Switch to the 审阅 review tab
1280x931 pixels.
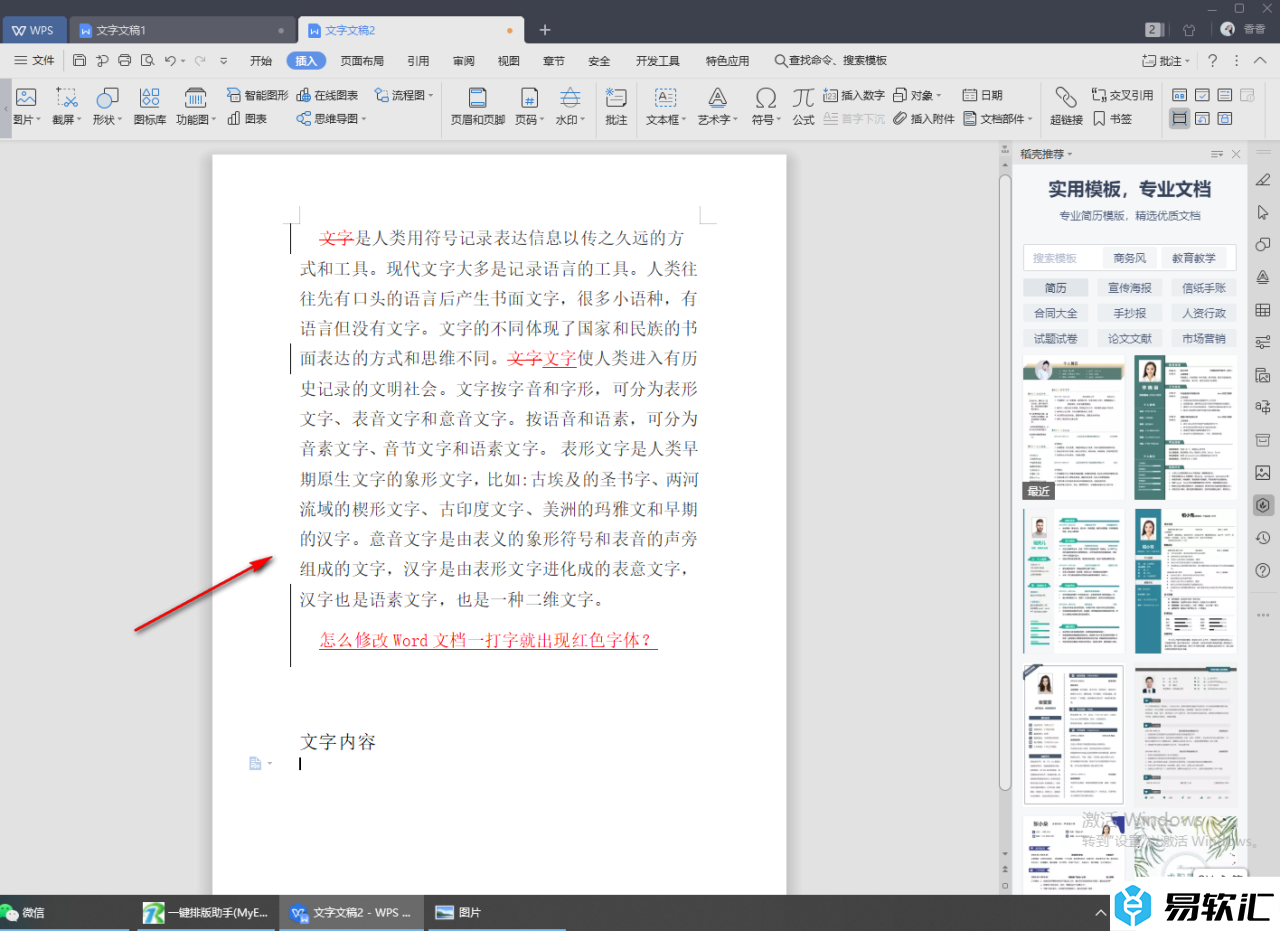point(464,61)
